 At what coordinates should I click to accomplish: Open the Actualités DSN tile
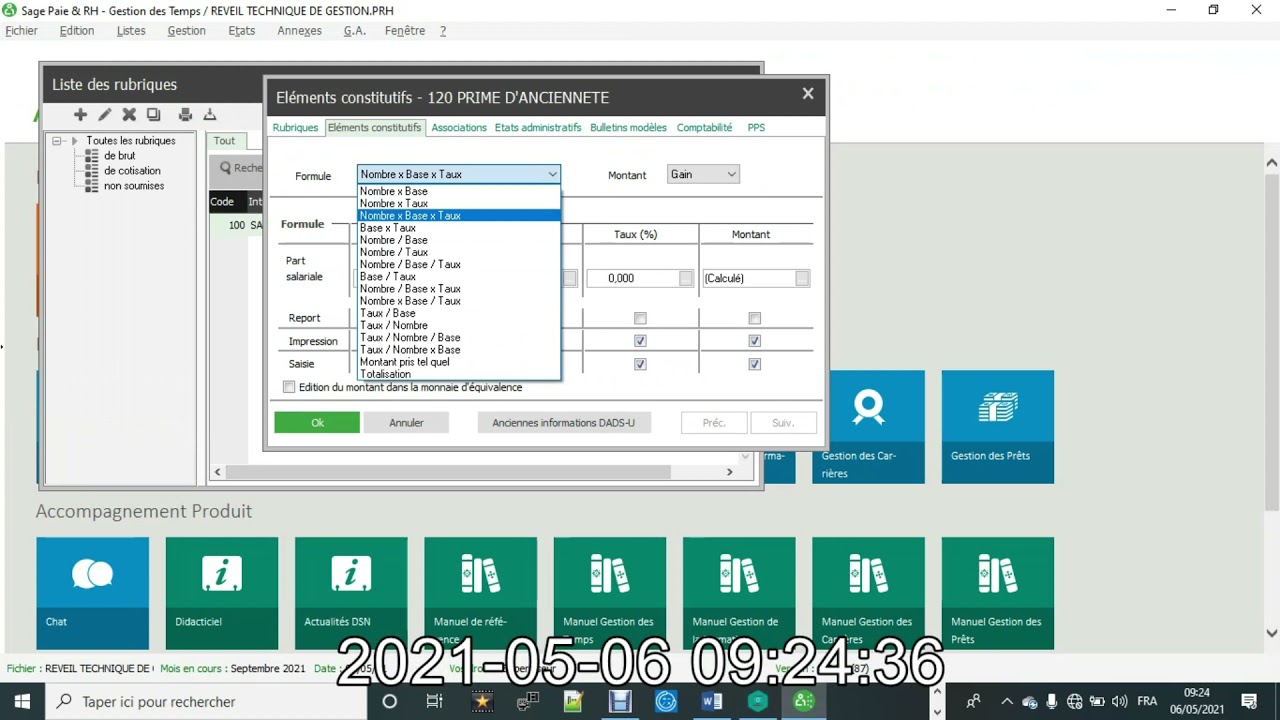point(351,593)
